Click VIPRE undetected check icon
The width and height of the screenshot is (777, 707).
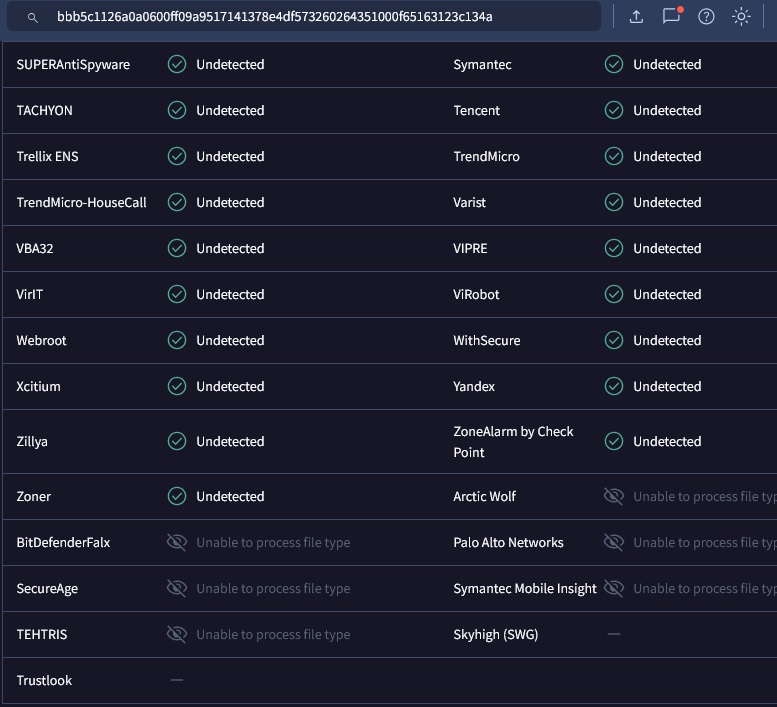613,248
